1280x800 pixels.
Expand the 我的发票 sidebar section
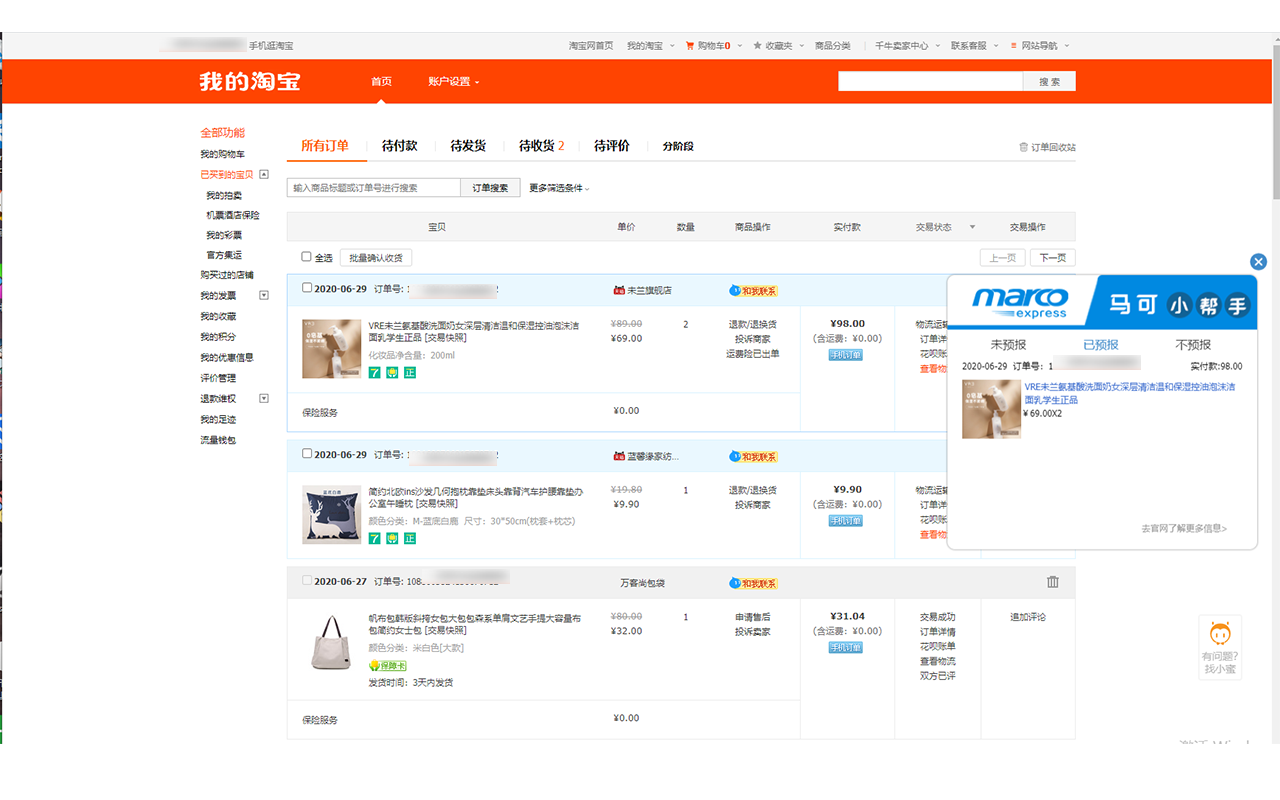[264, 295]
